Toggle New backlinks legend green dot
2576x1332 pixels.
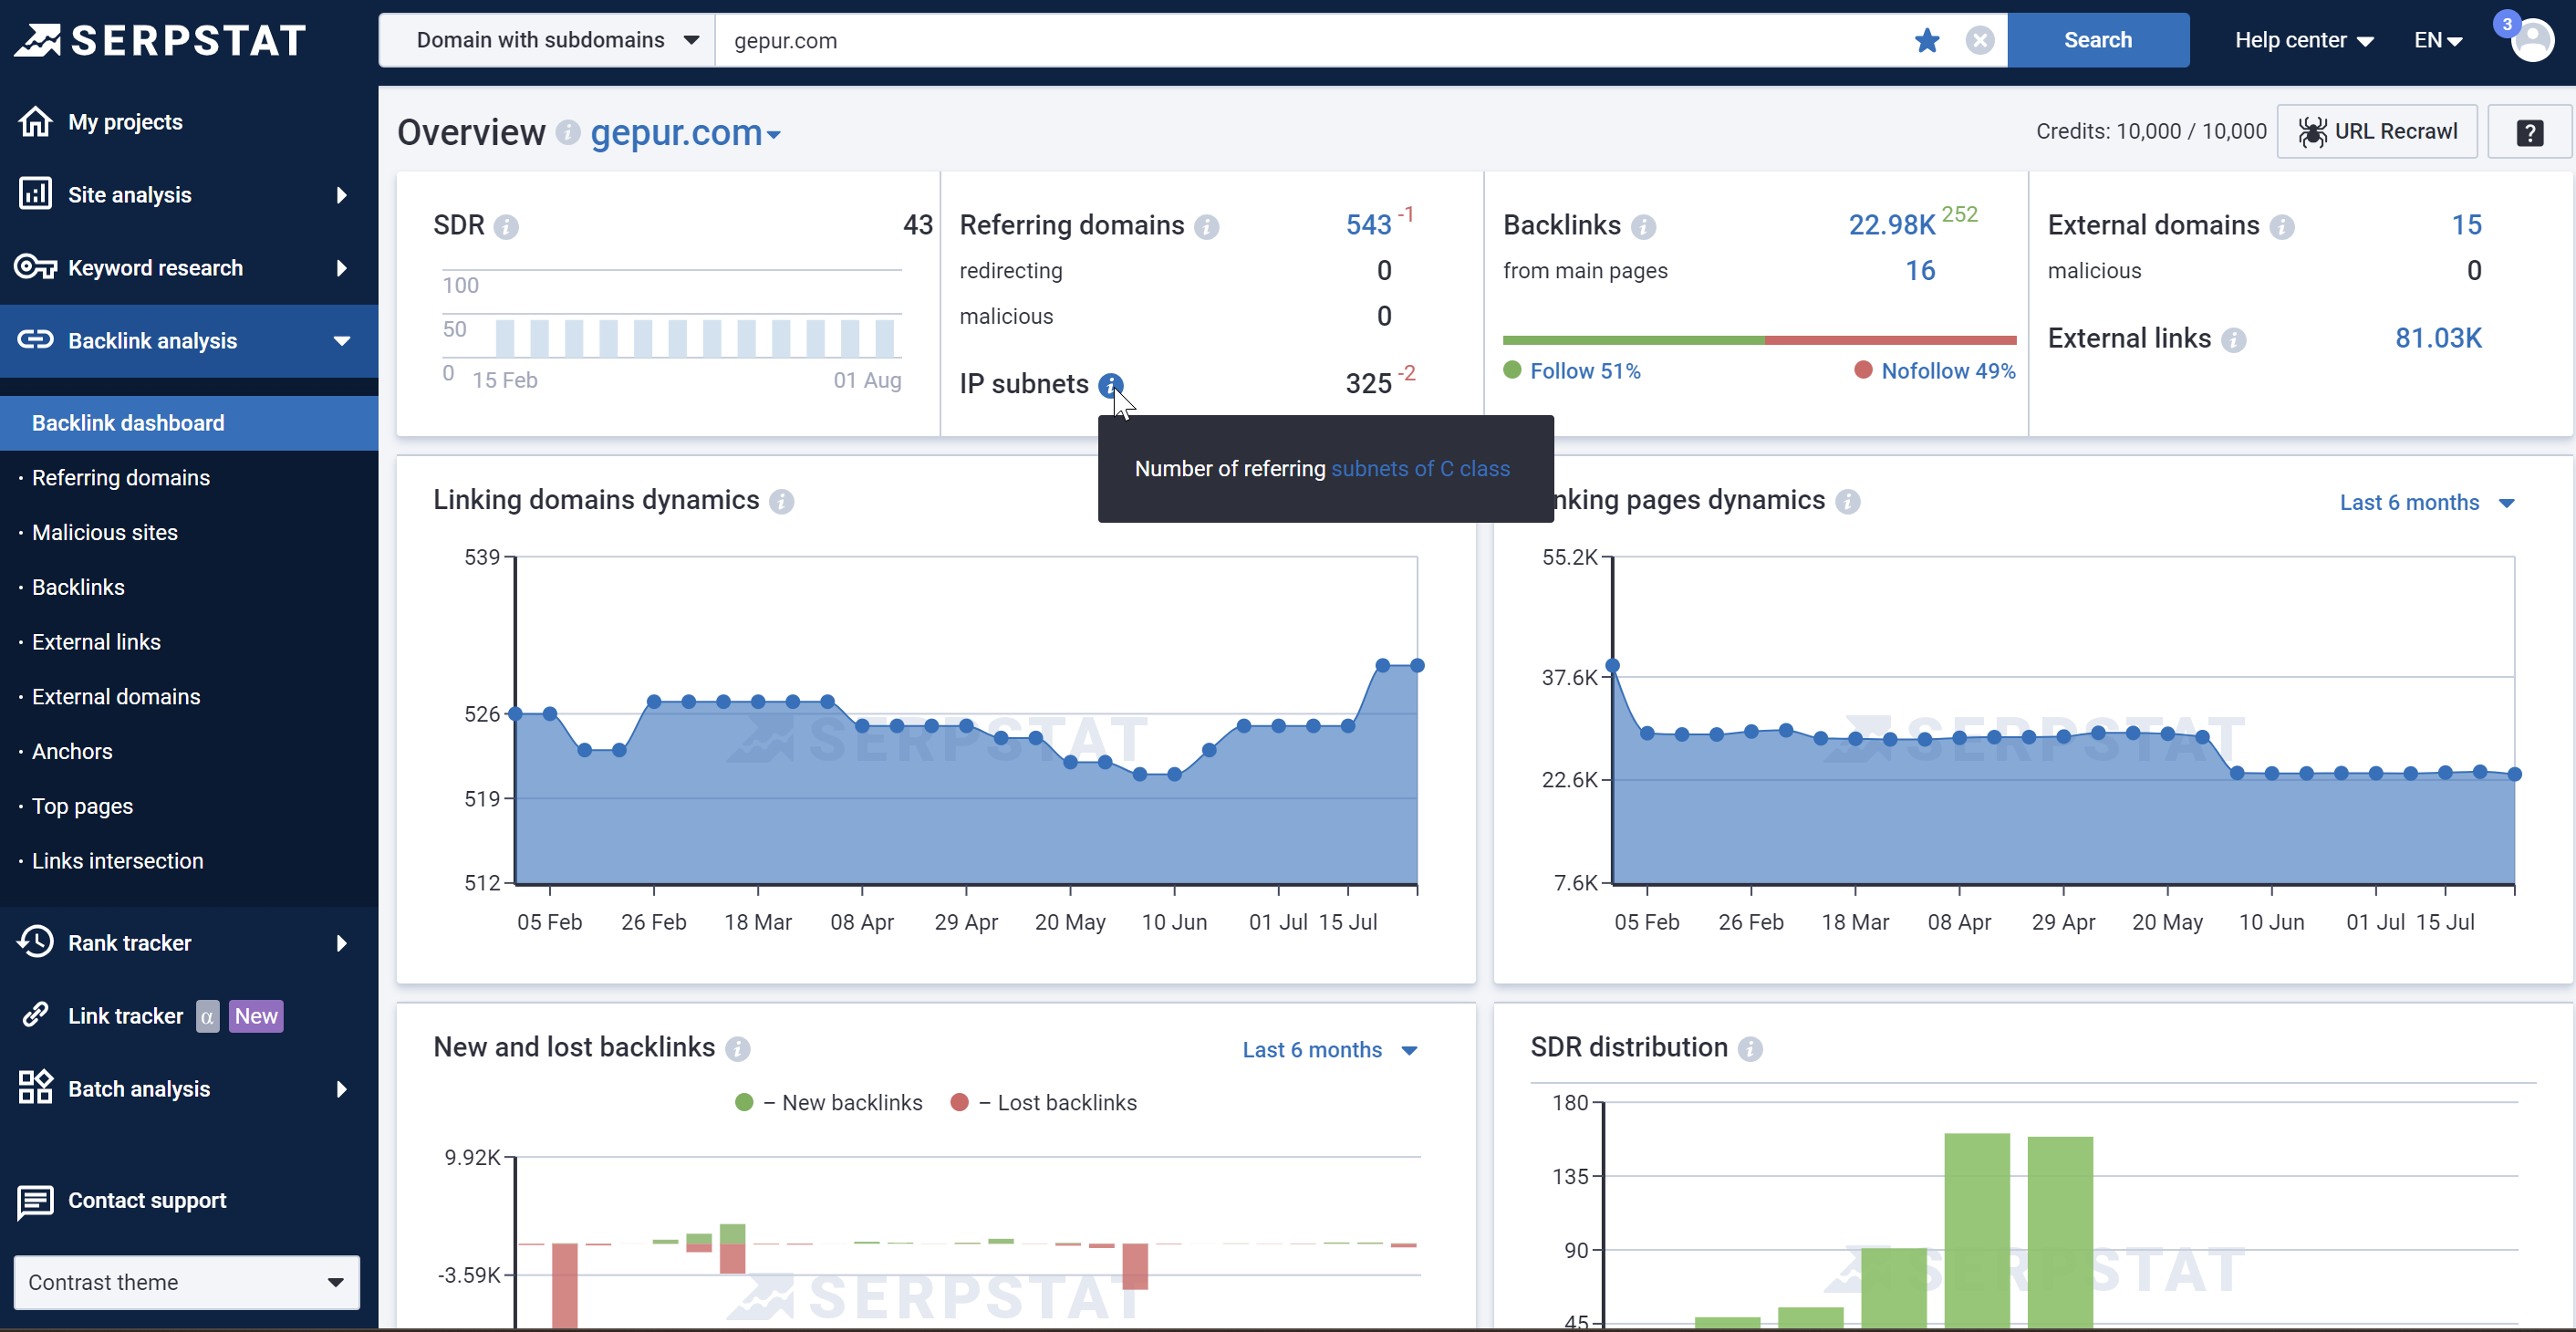pos(743,1102)
